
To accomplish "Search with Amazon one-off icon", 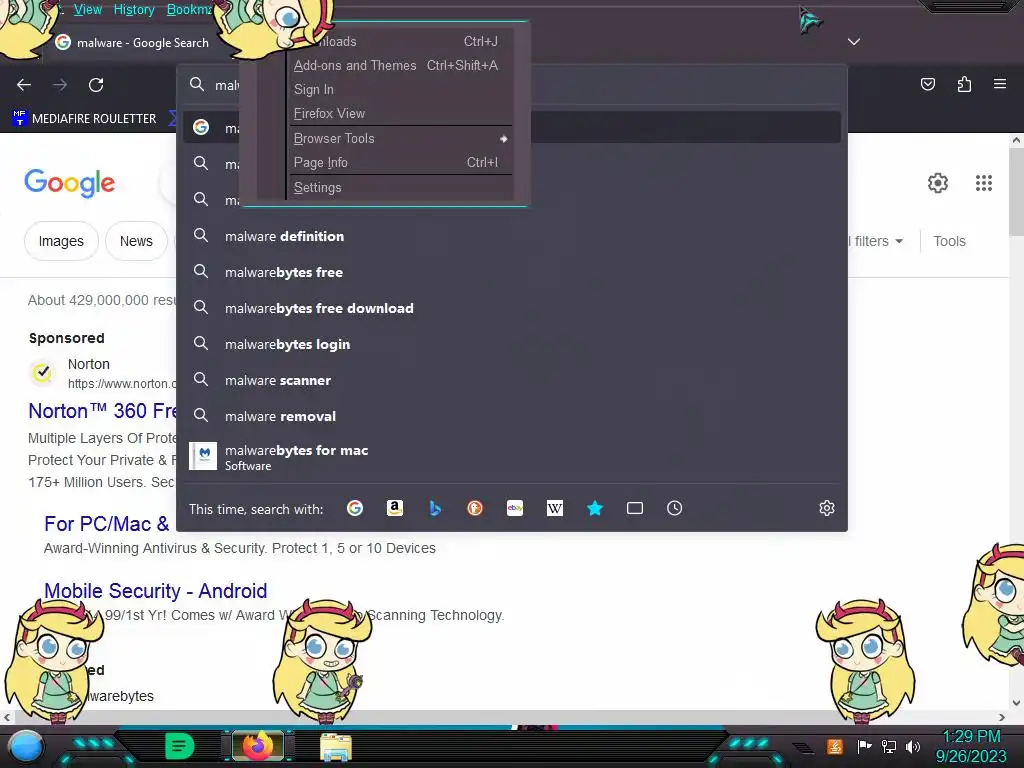I will 394,508.
